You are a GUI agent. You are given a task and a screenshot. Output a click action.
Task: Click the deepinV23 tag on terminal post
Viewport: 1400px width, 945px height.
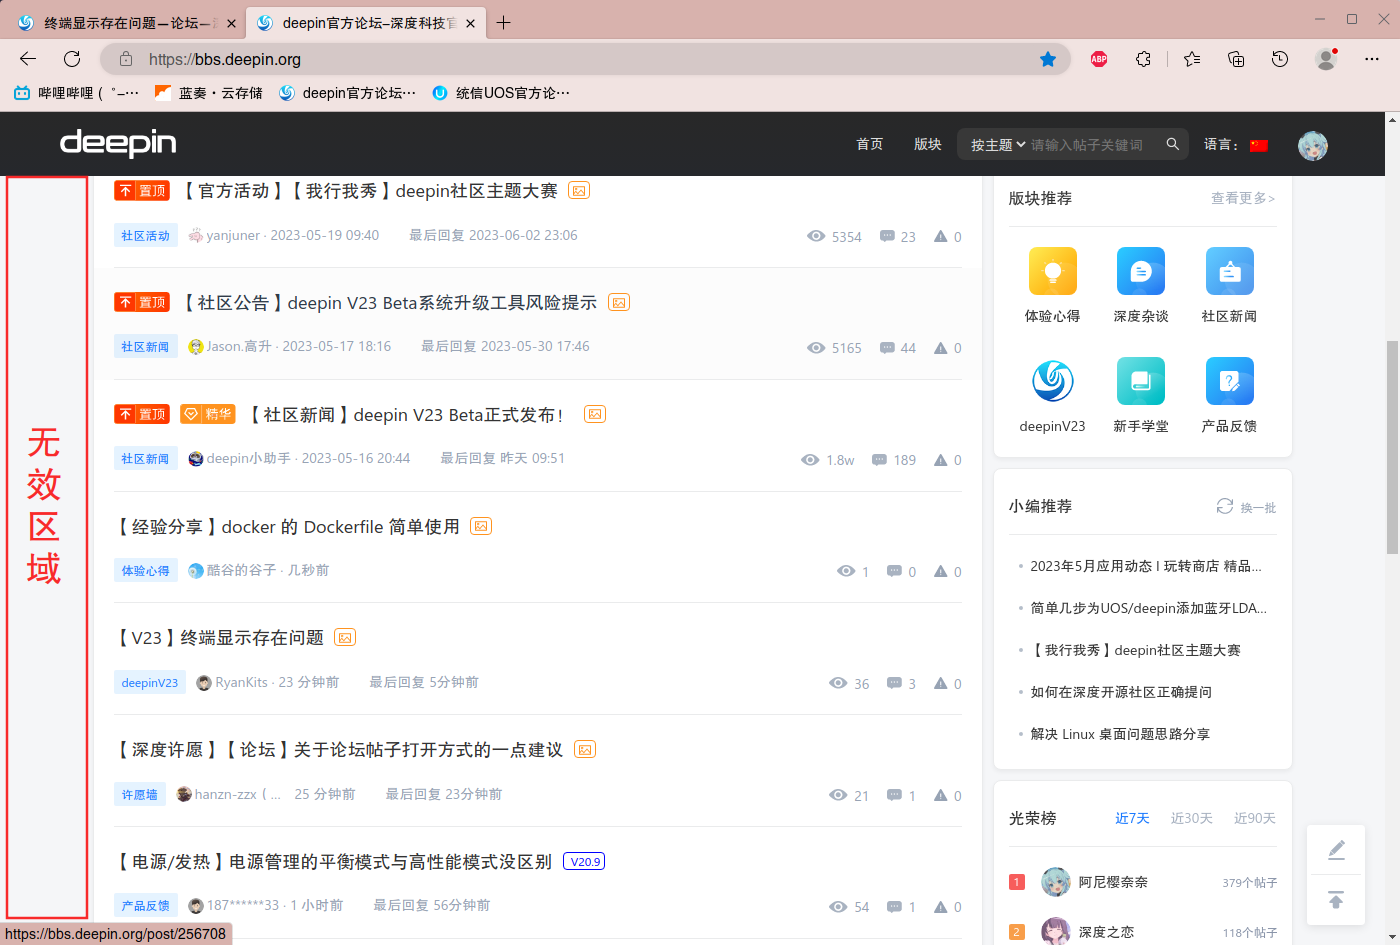click(150, 683)
